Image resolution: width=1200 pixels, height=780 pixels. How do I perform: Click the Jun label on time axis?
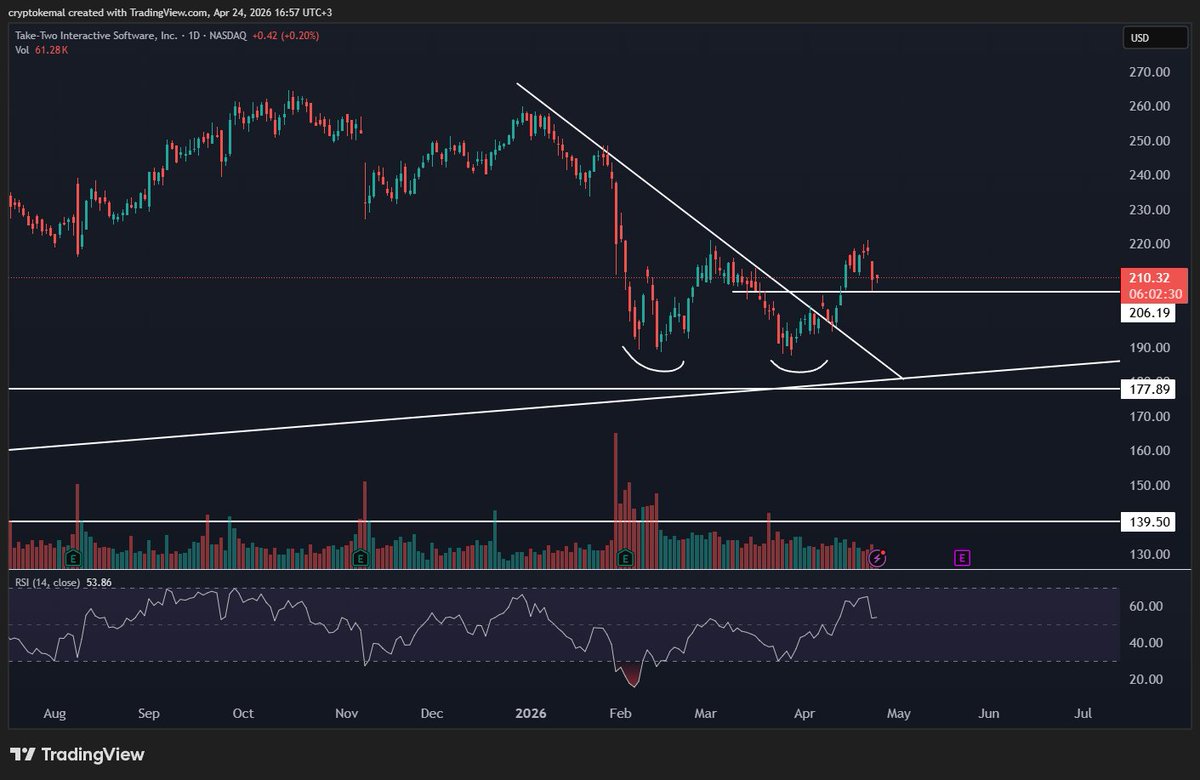988,714
